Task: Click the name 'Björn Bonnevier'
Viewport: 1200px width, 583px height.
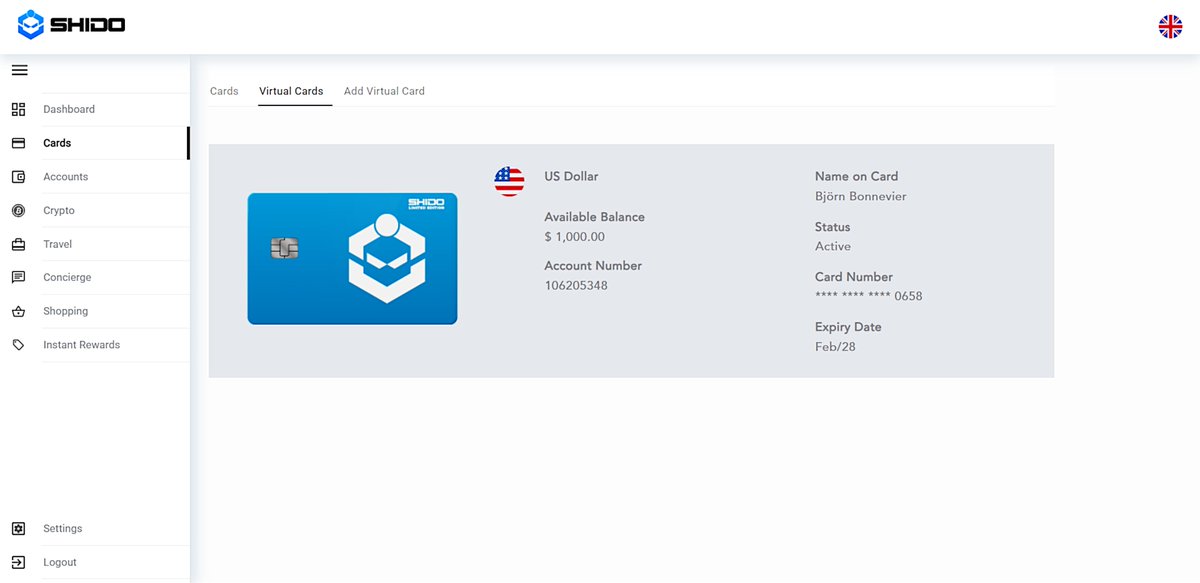Action: tap(861, 196)
